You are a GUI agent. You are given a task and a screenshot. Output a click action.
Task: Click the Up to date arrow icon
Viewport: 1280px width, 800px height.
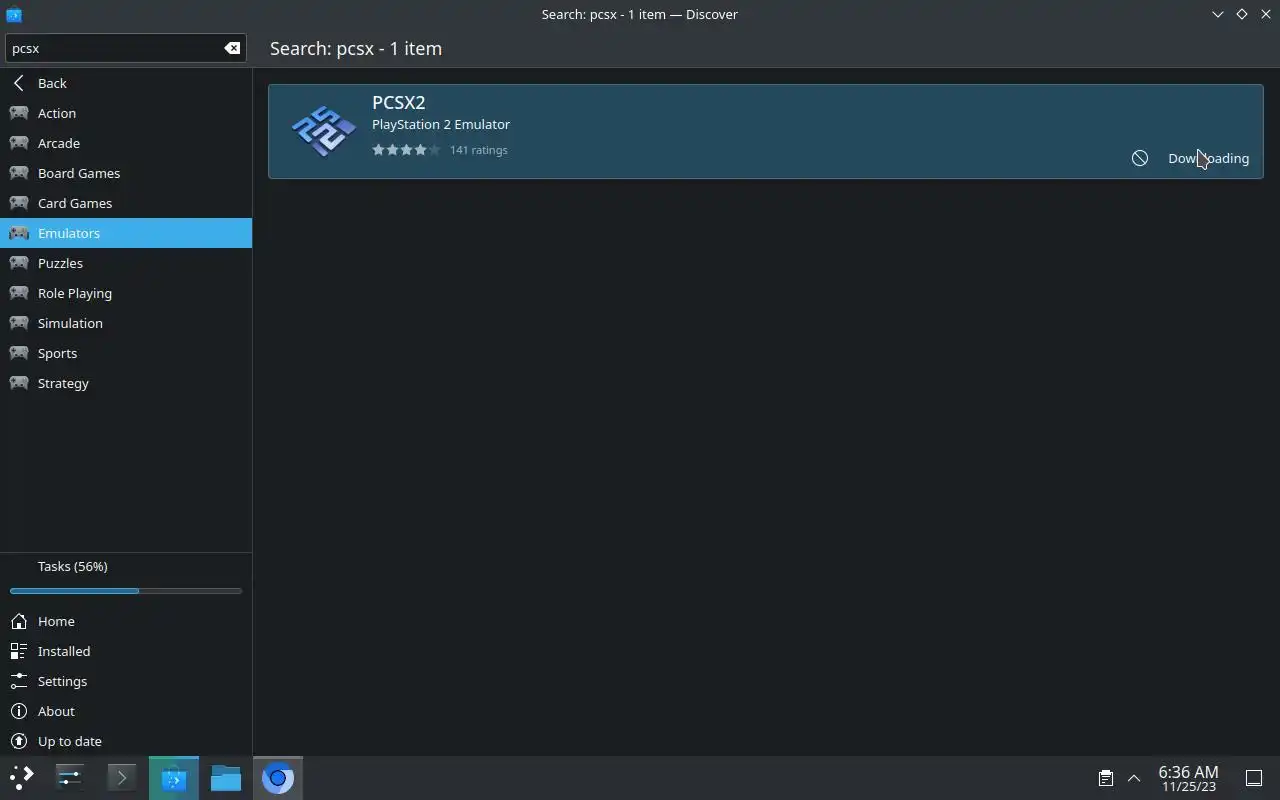pyautogui.click(x=18, y=741)
